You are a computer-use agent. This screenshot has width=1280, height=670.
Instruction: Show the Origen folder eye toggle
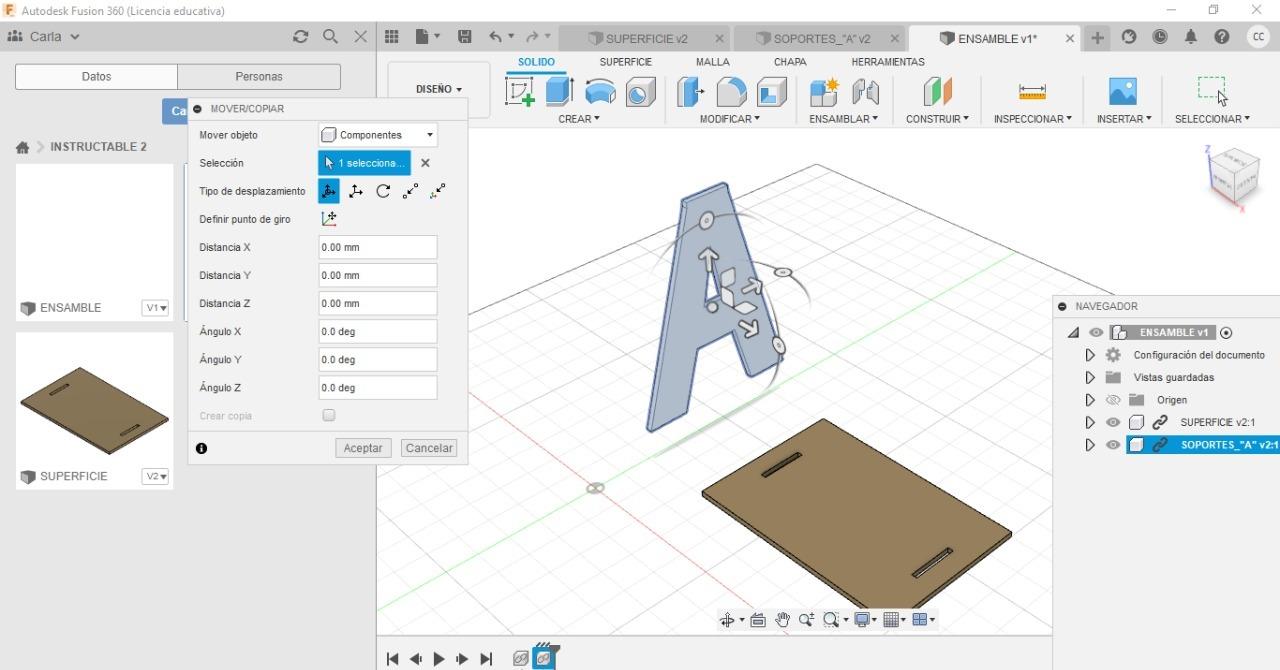(x=1113, y=400)
